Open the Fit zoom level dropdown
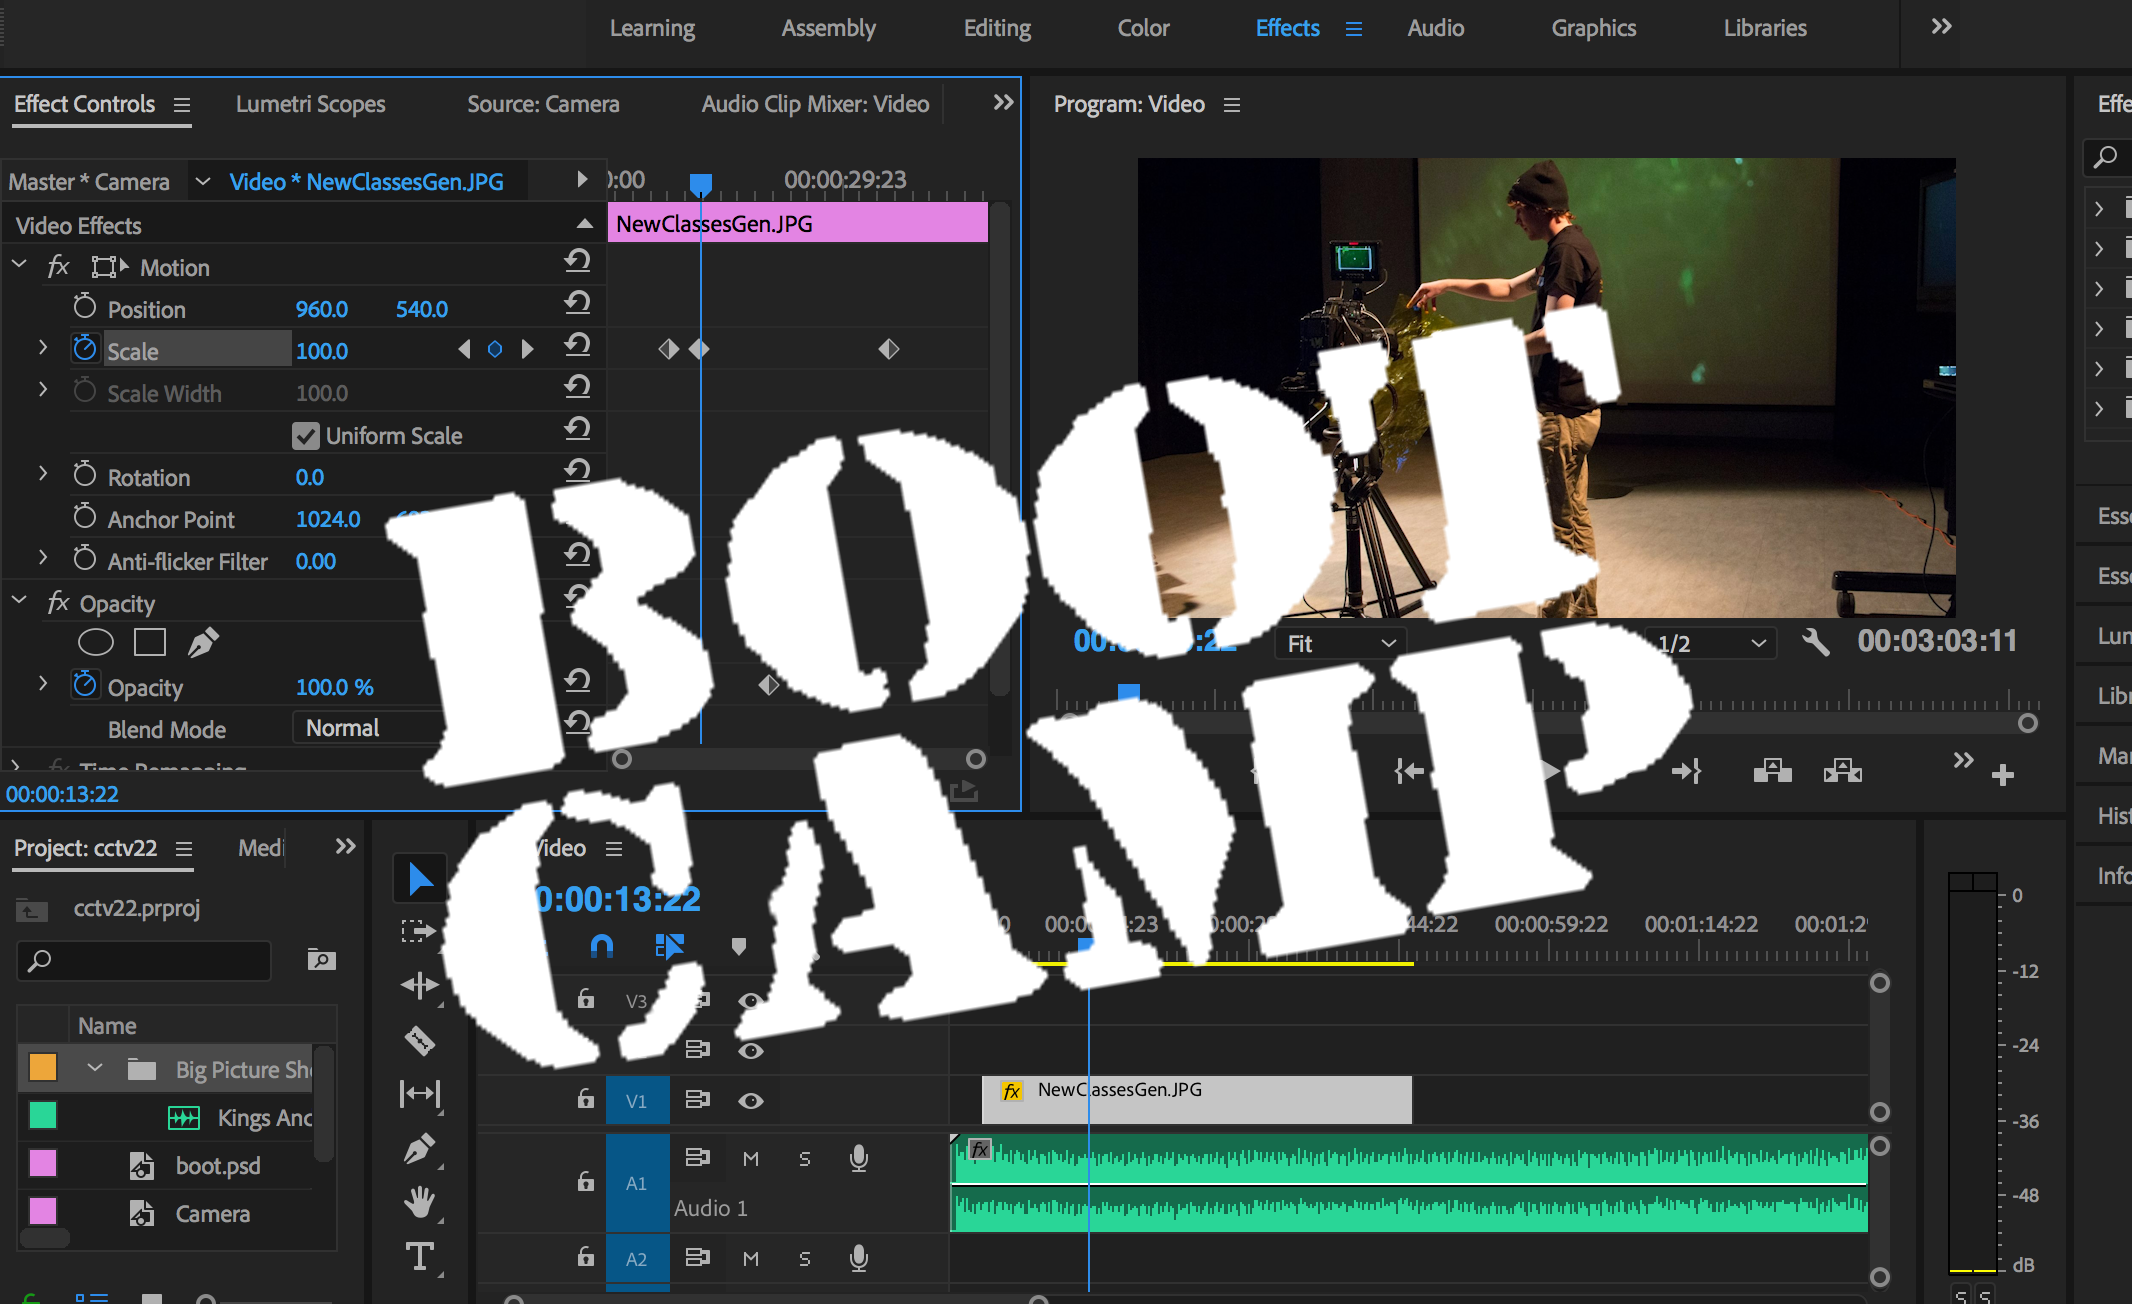The width and height of the screenshot is (2132, 1304). point(1340,644)
